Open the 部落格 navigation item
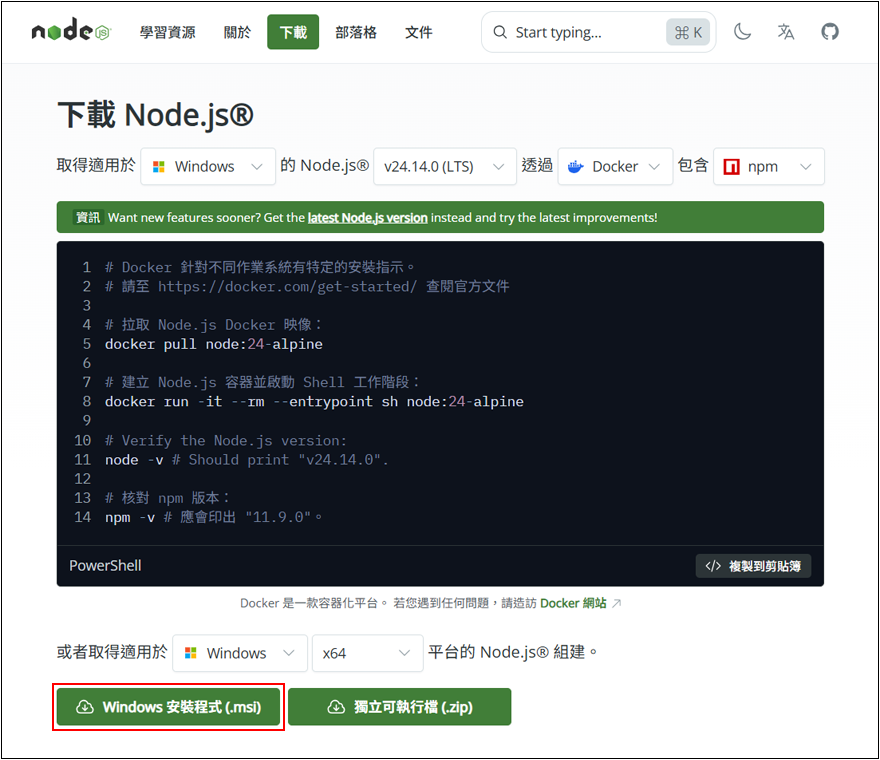 [x=356, y=32]
